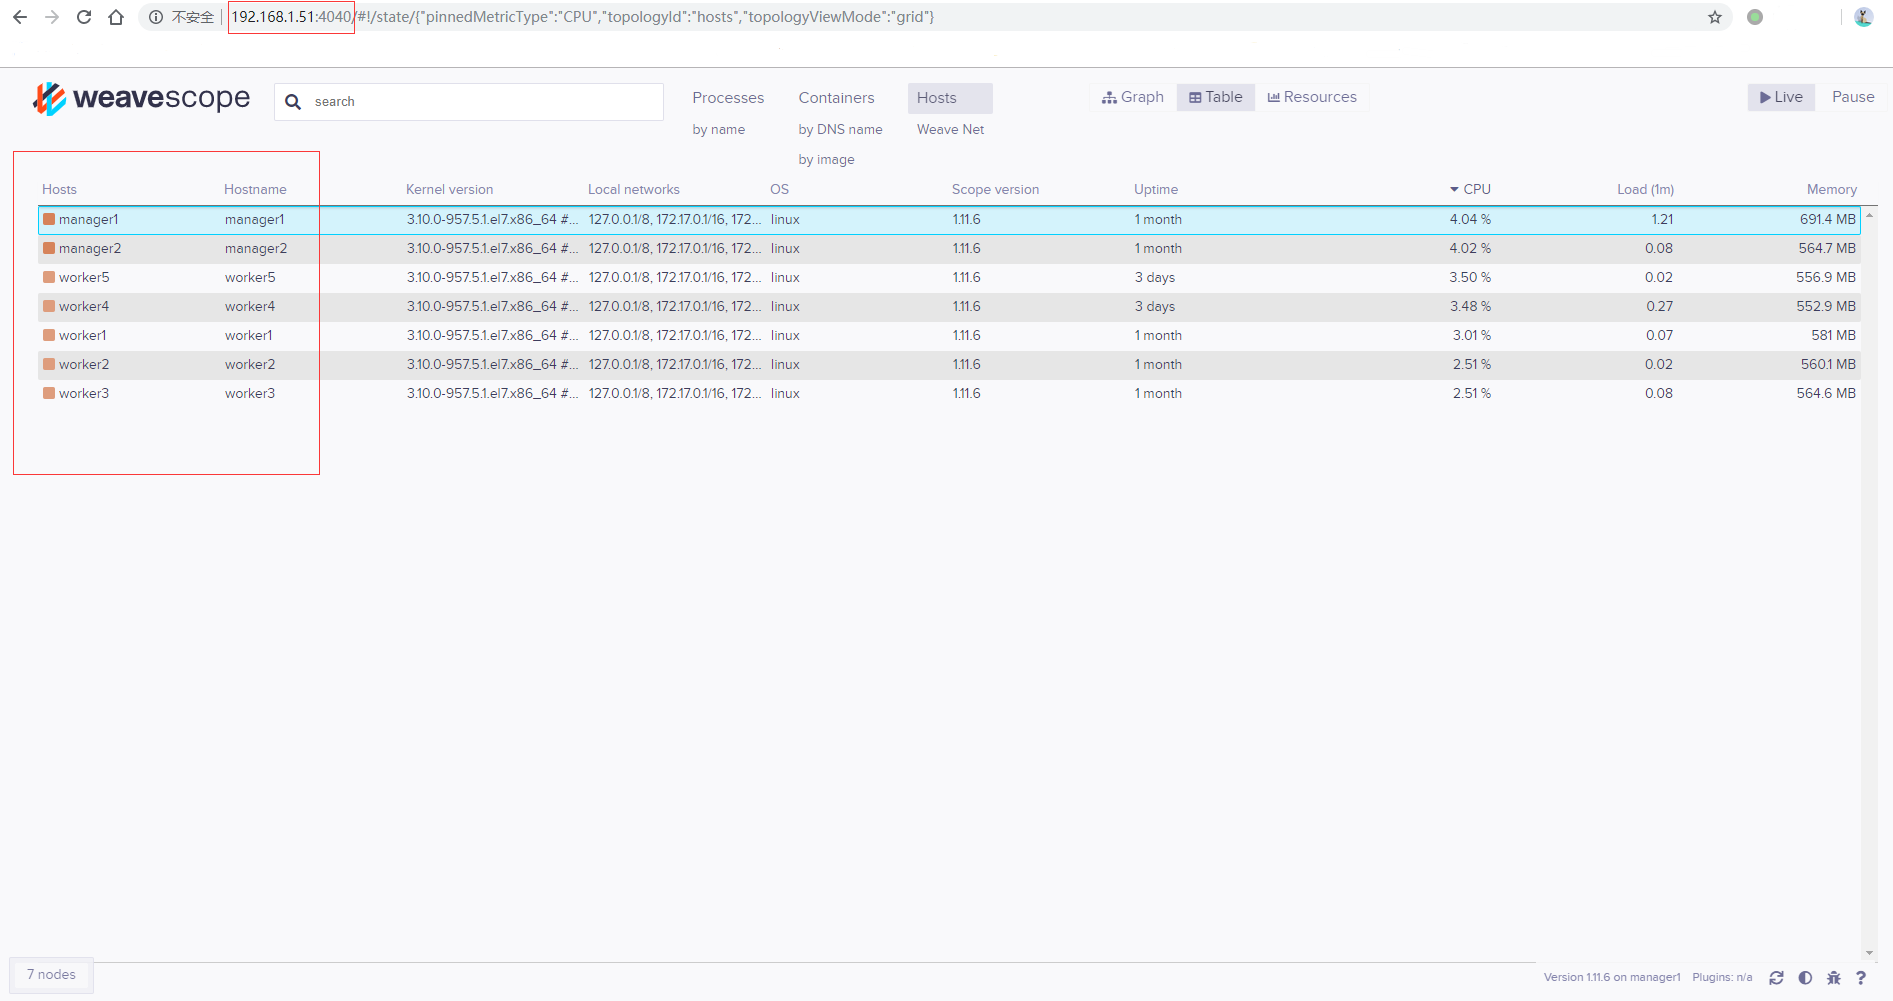This screenshot has width=1893, height=1001.
Task: Sort by Scope version column
Action: coord(995,190)
